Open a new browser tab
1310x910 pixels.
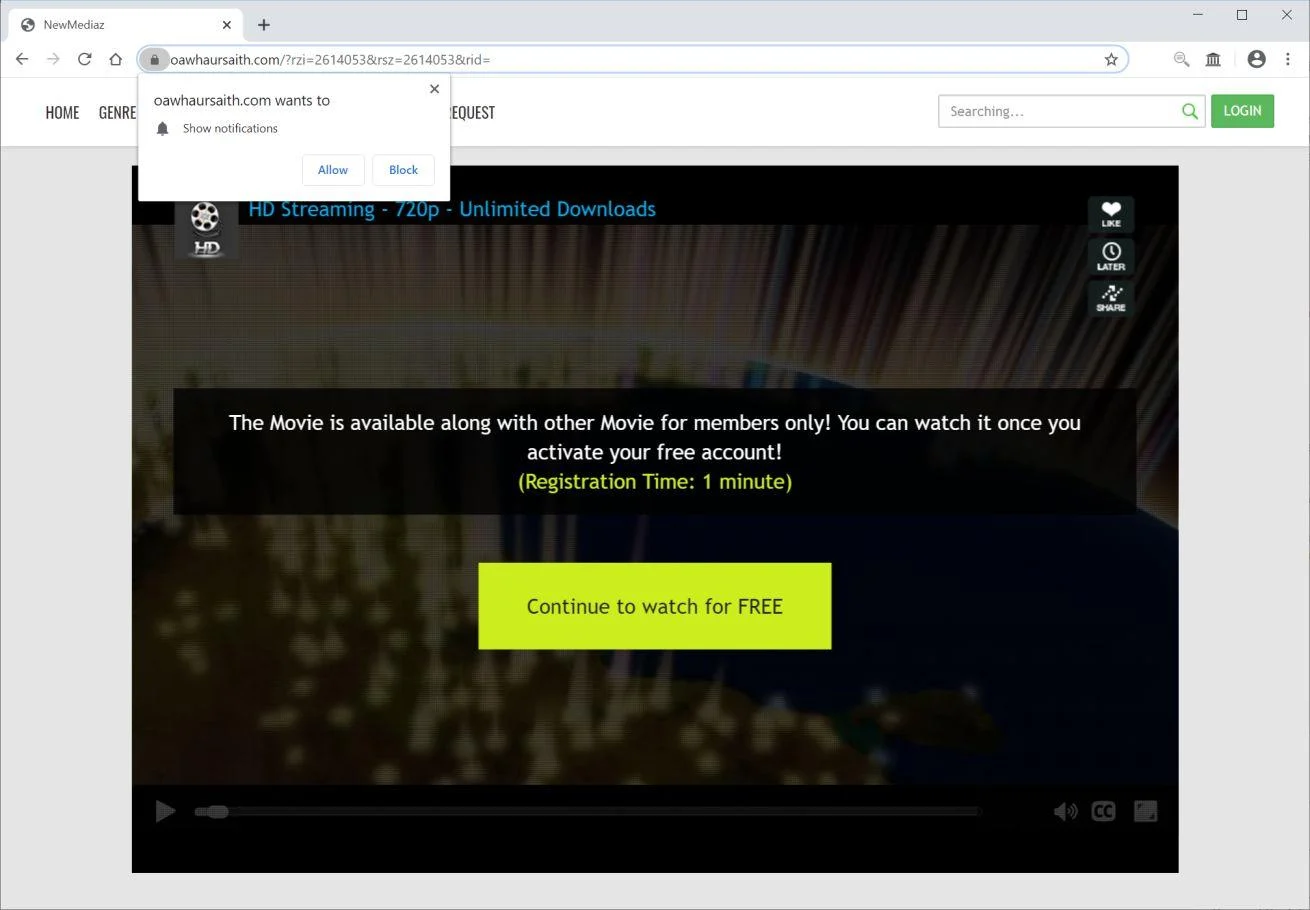(264, 25)
